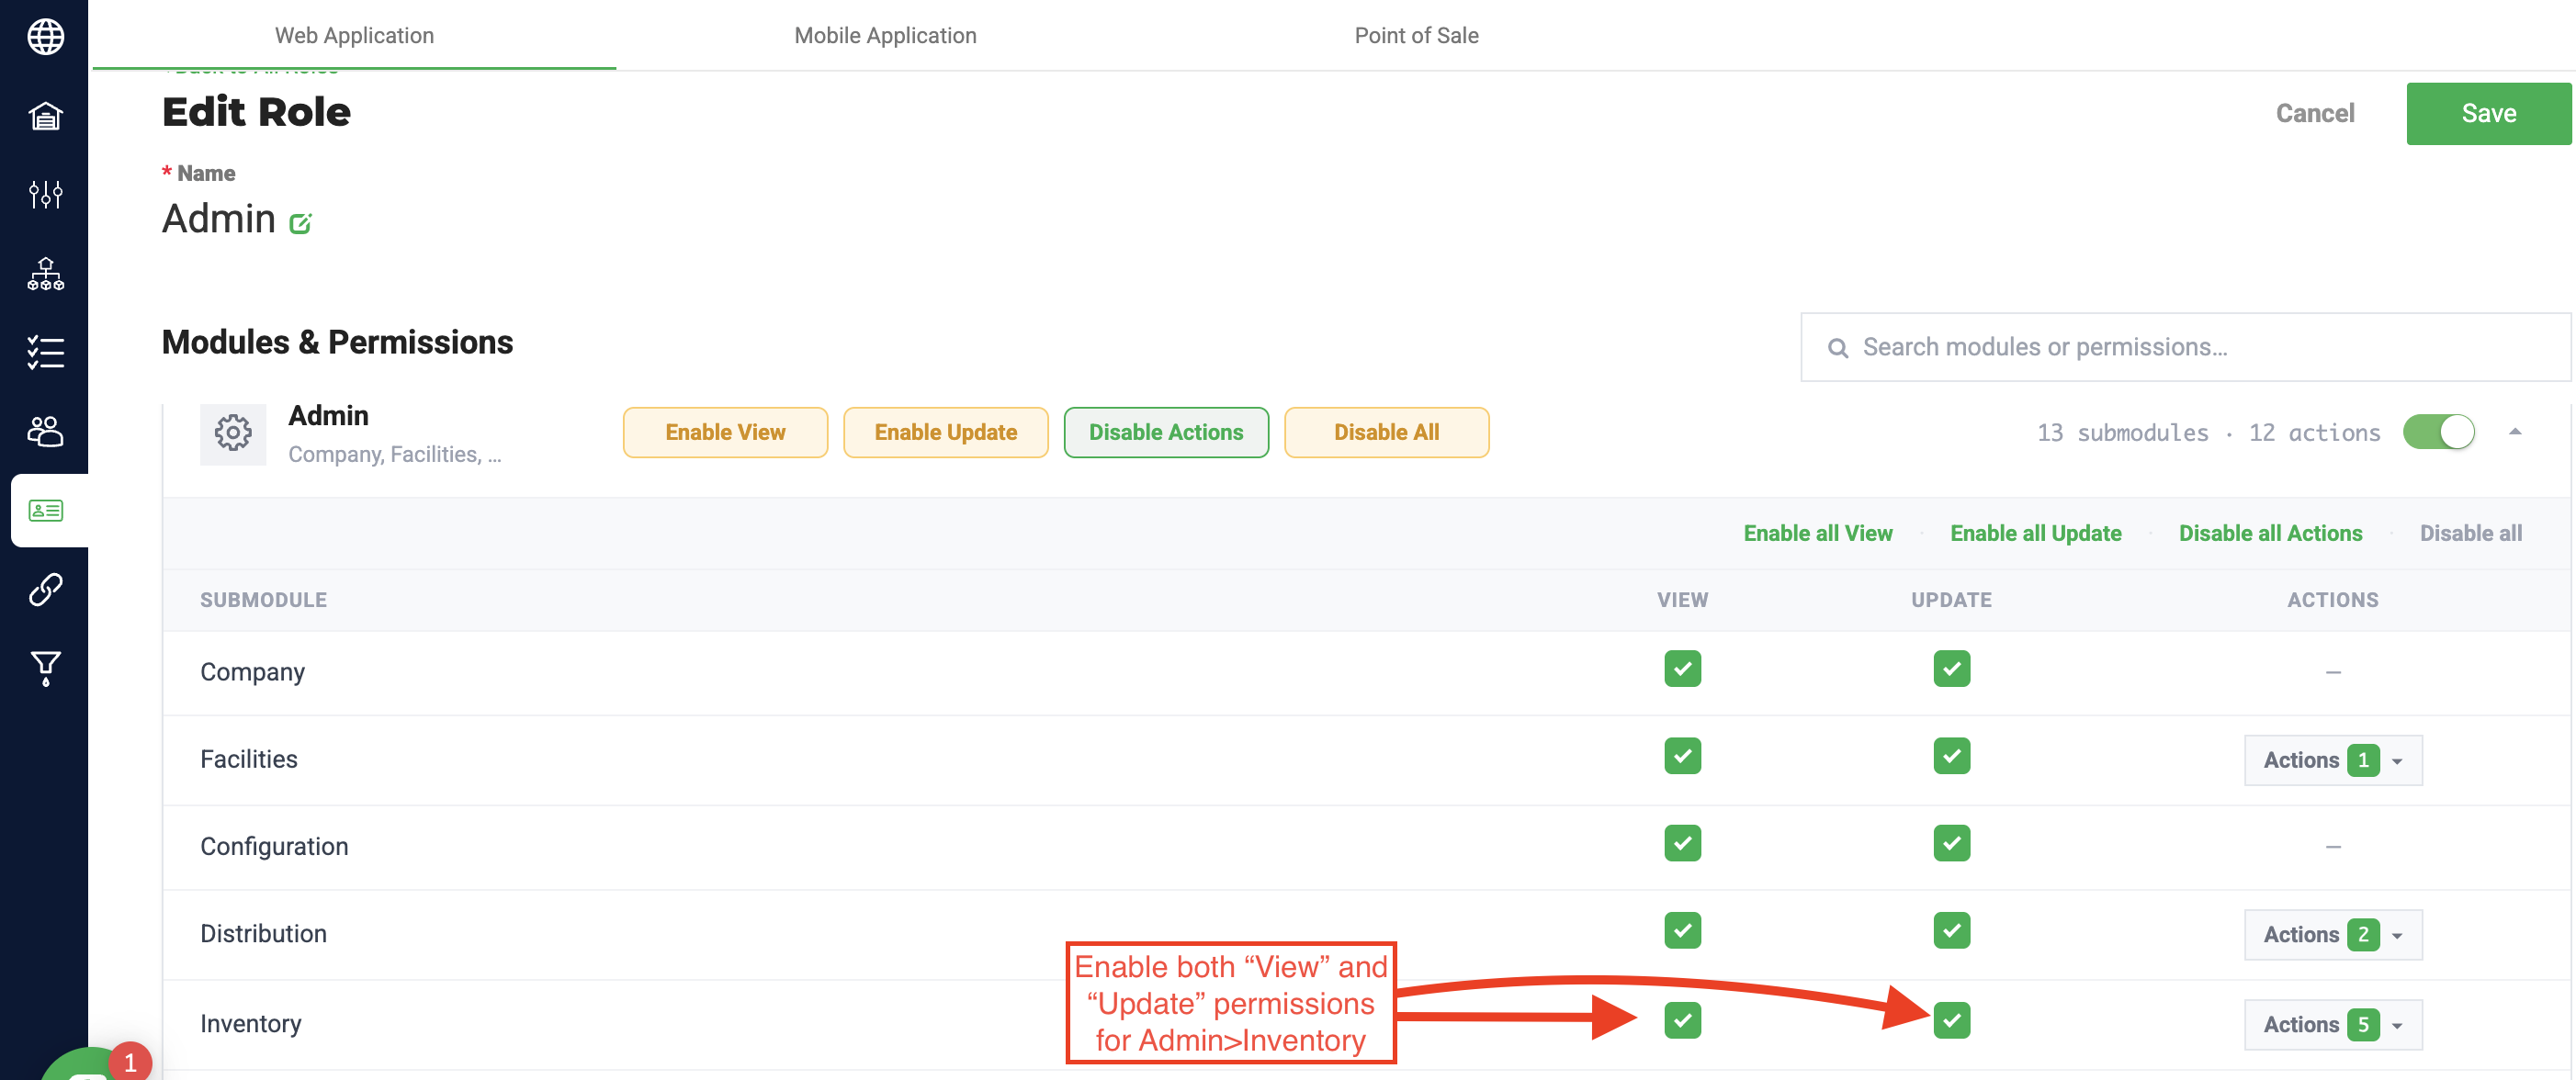
Task: Click the Configuration submodule row label
Action: pos(274,846)
